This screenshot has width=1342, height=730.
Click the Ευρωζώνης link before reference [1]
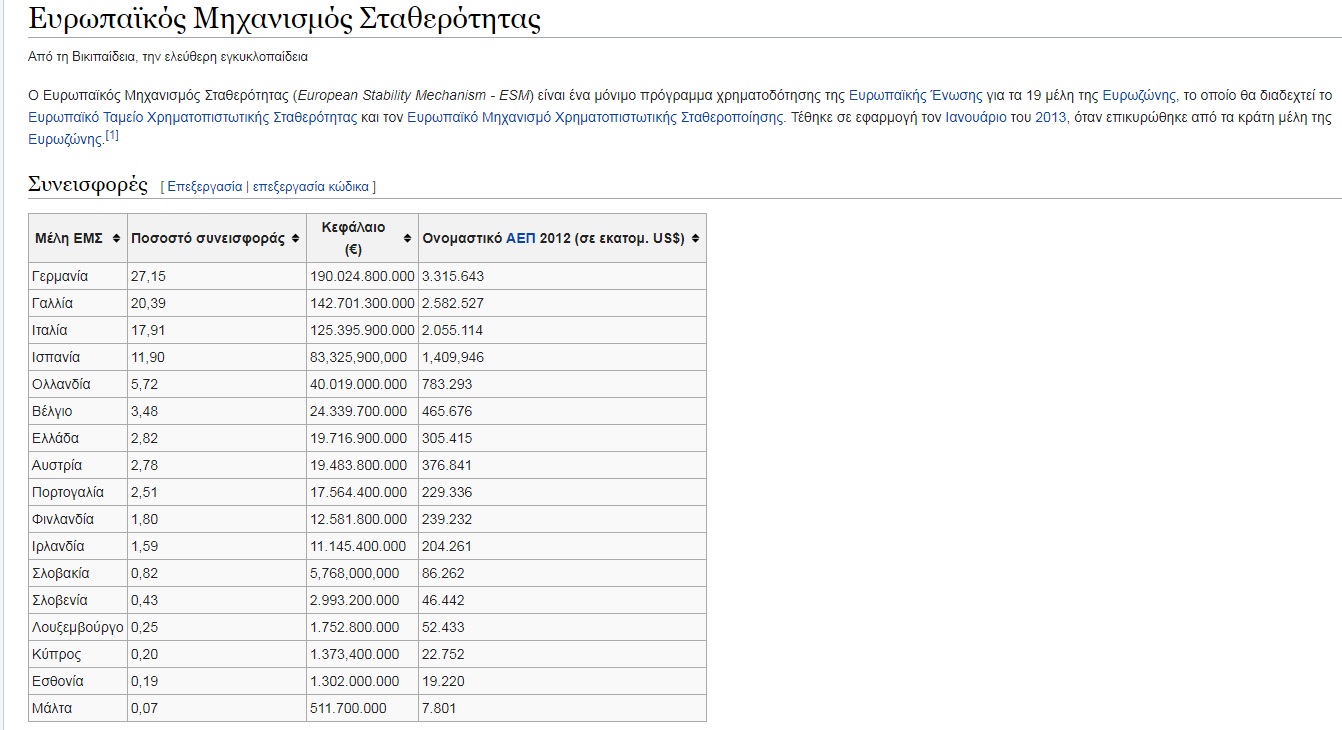pos(65,139)
